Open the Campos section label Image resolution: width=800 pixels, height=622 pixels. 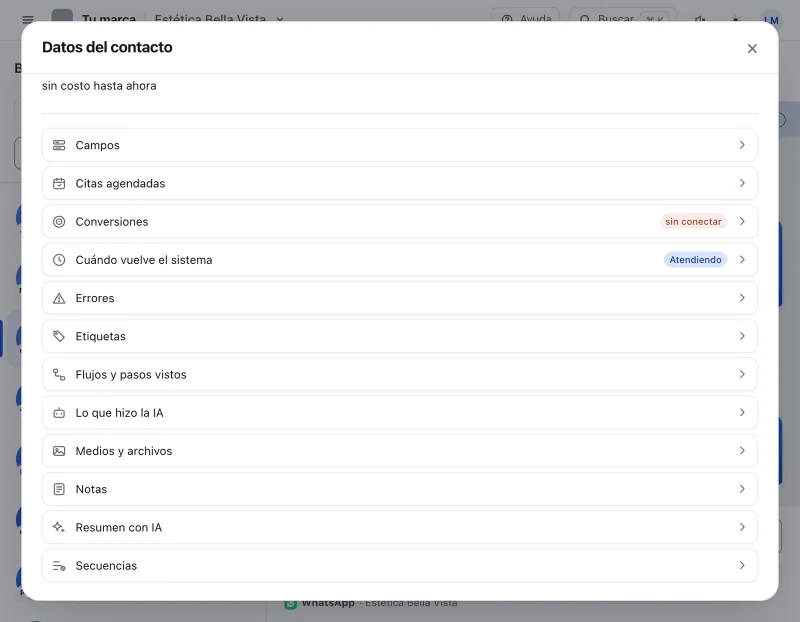coord(97,145)
